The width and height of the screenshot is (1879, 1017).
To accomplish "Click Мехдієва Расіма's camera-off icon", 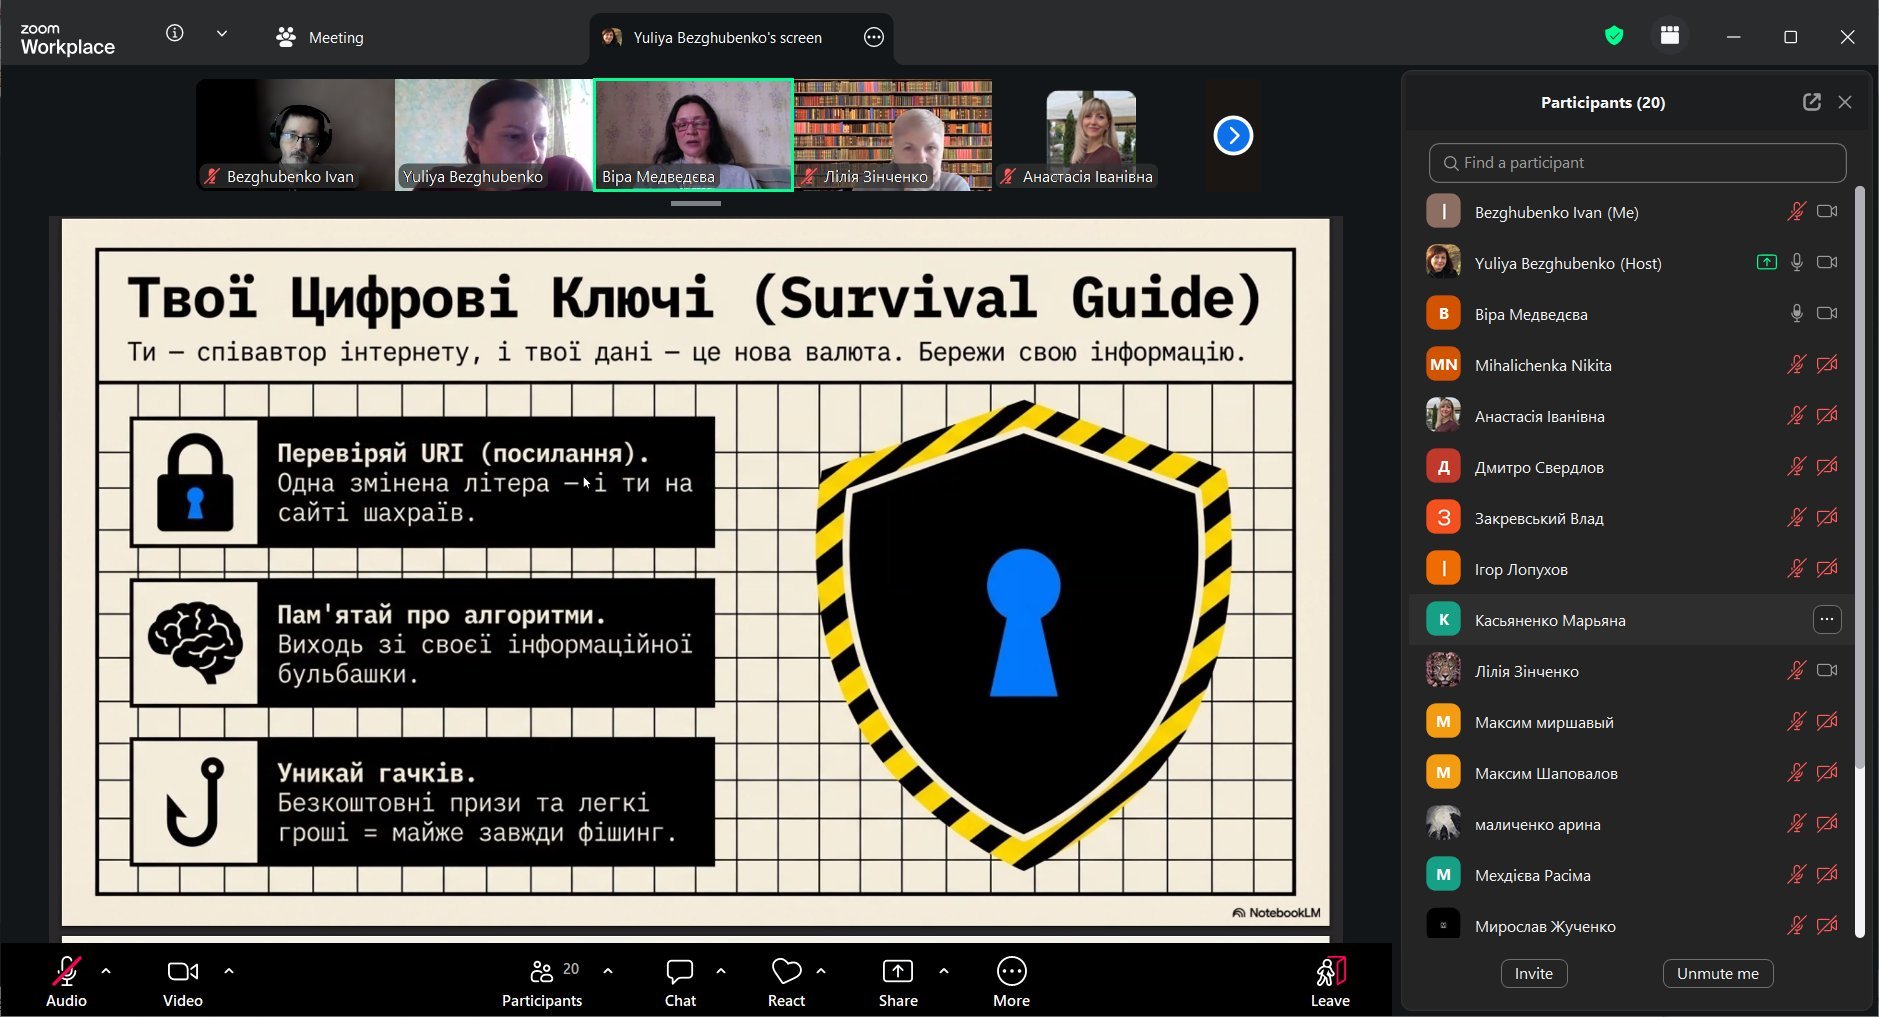I will pos(1827,875).
